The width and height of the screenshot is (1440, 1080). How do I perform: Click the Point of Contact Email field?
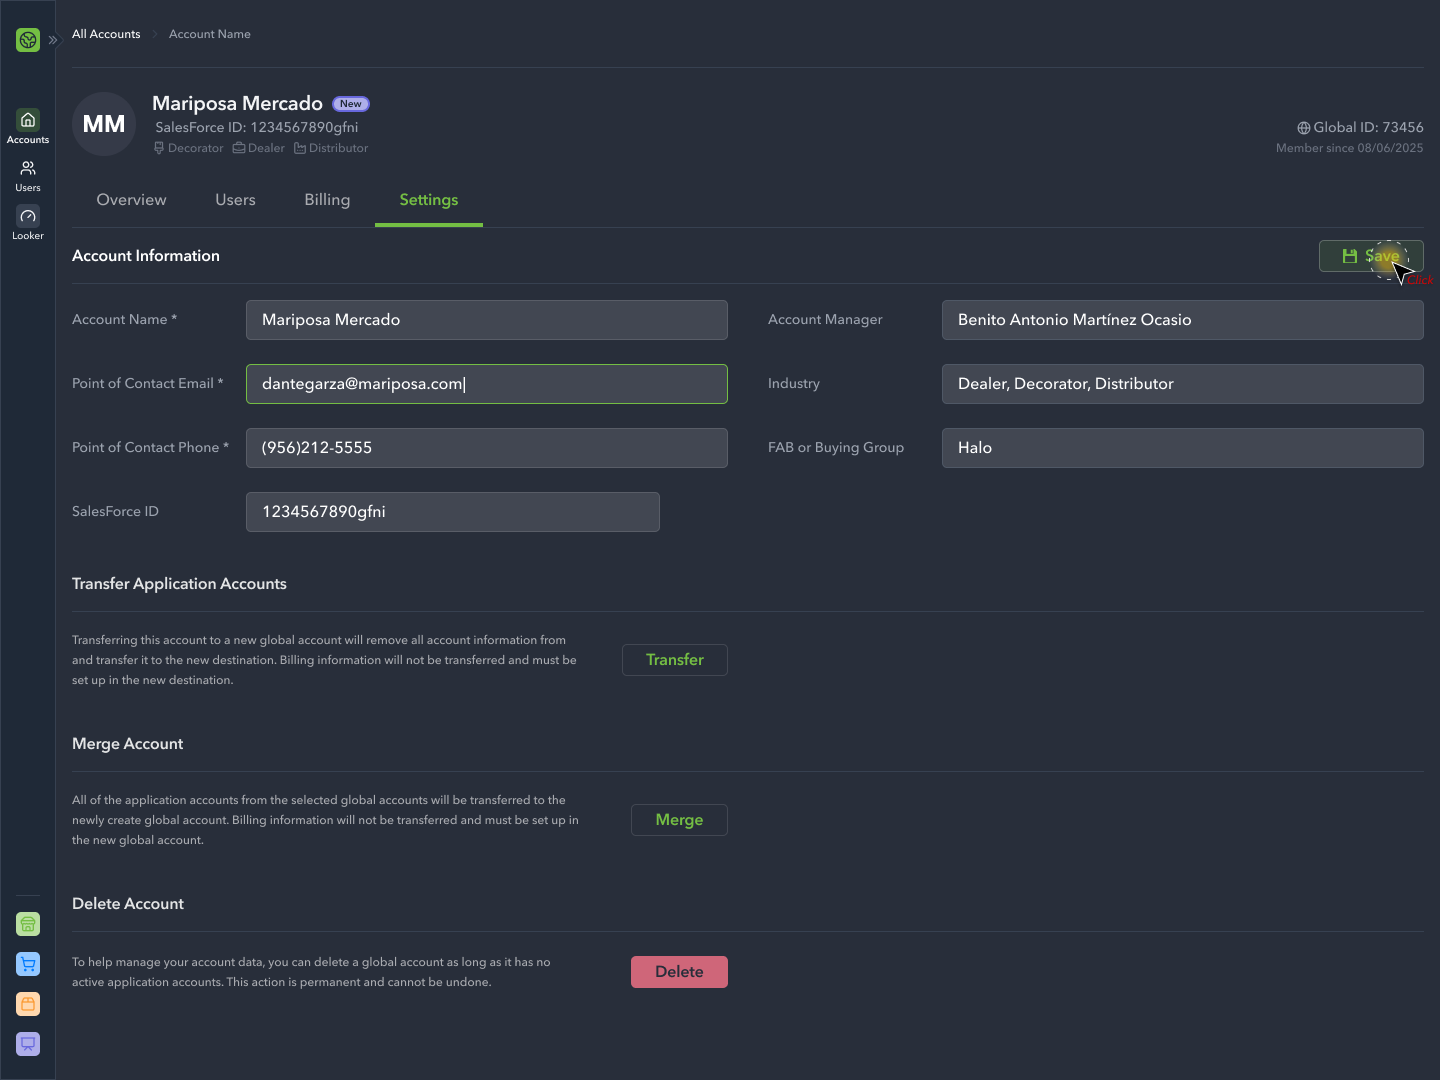pos(486,383)
